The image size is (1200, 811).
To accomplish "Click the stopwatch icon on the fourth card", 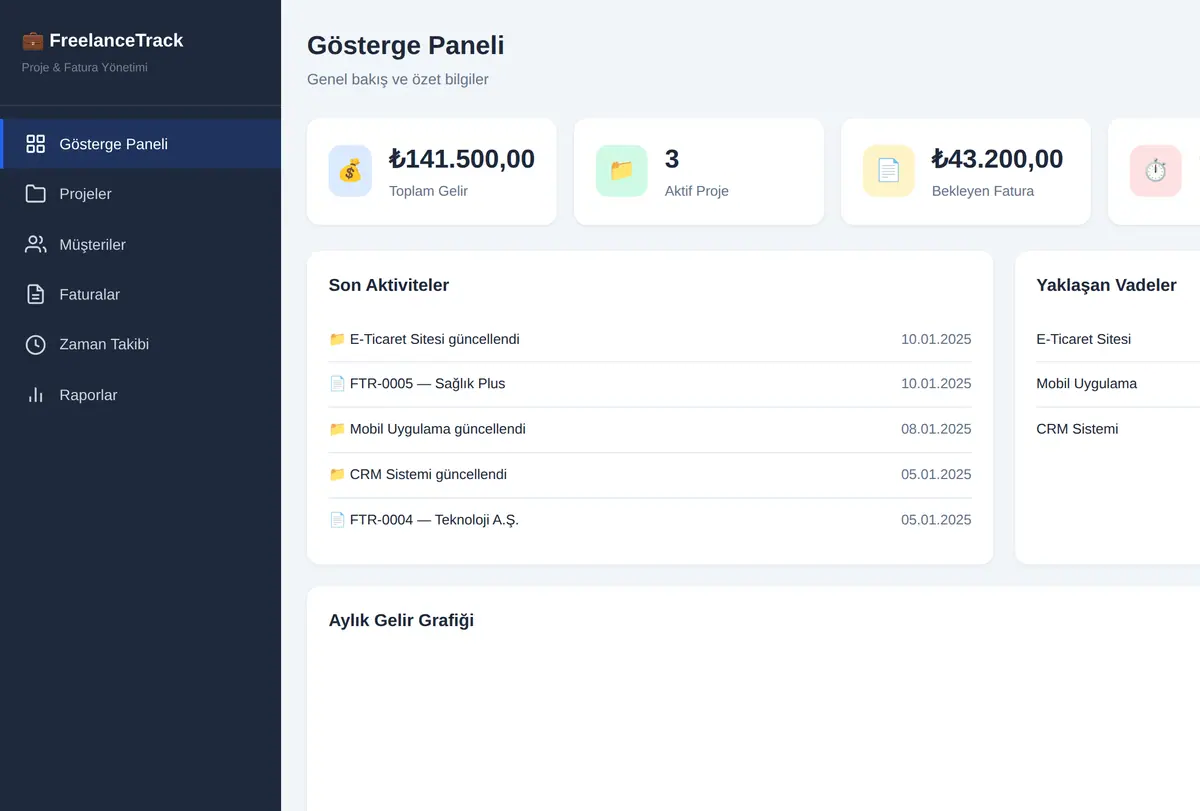I will tap(1156, 171).
